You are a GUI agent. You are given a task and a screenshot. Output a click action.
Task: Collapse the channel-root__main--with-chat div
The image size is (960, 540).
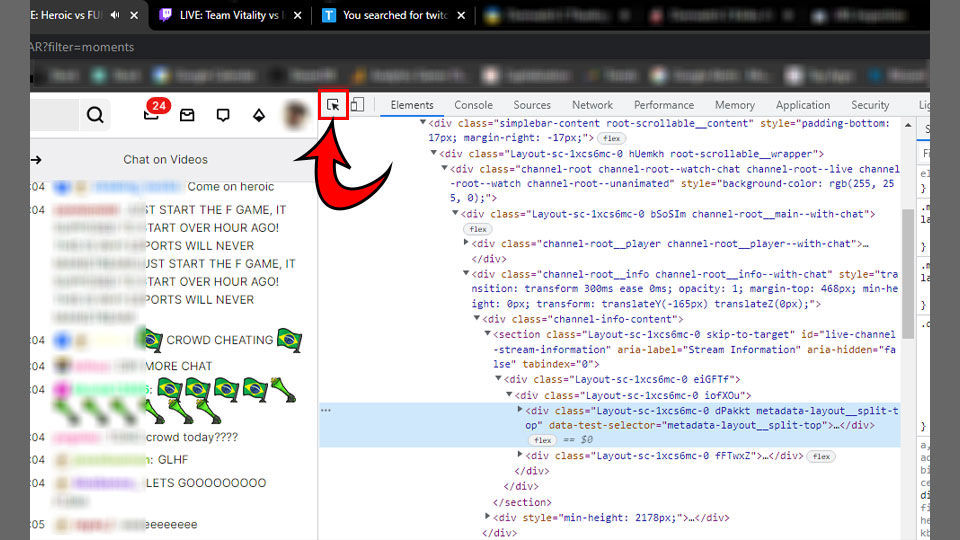(455, 213)
